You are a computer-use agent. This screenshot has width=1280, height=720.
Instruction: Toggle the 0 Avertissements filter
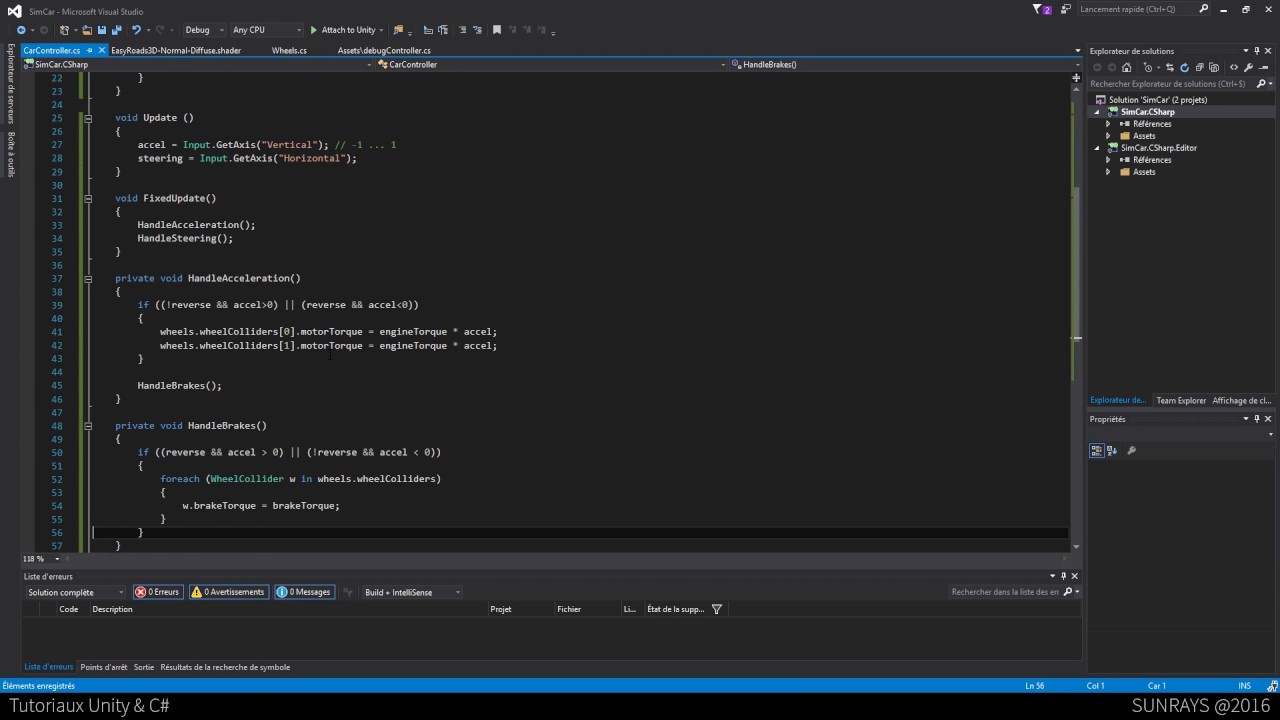228,592
